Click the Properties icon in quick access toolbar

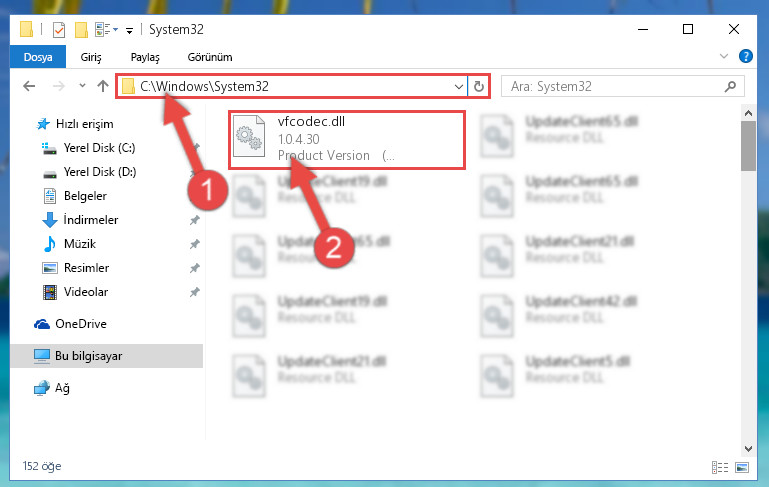[58, 30]
